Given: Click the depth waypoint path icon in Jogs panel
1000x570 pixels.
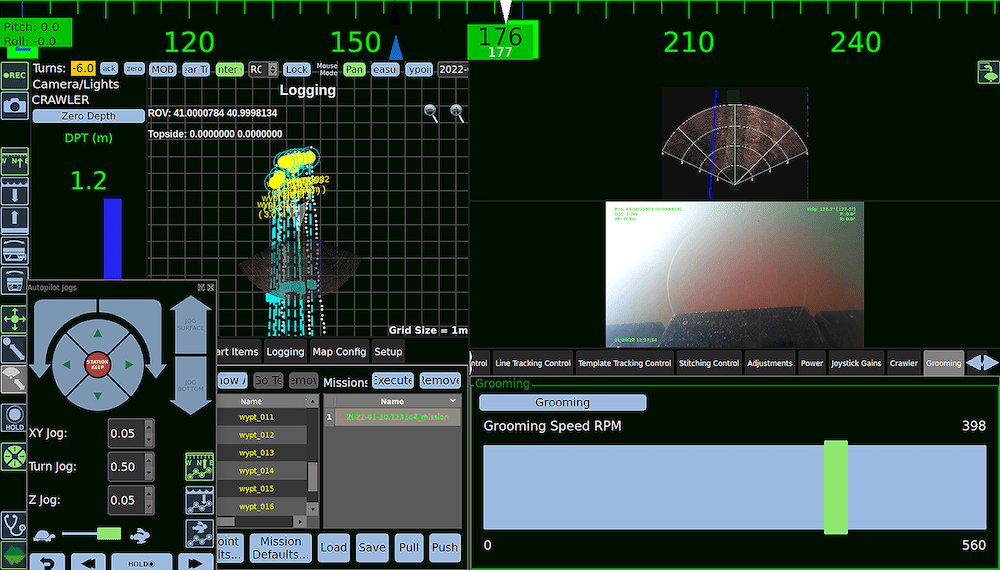Looking at the screenshot, I should pos(199,500).
